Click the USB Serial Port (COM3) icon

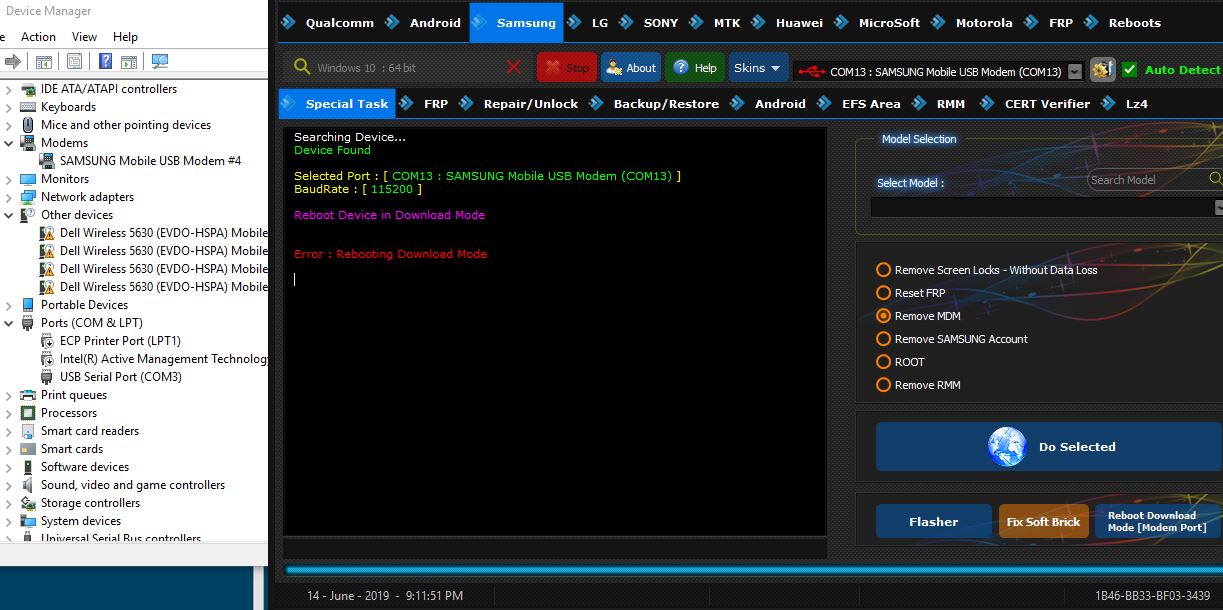[x=47, y=377]
